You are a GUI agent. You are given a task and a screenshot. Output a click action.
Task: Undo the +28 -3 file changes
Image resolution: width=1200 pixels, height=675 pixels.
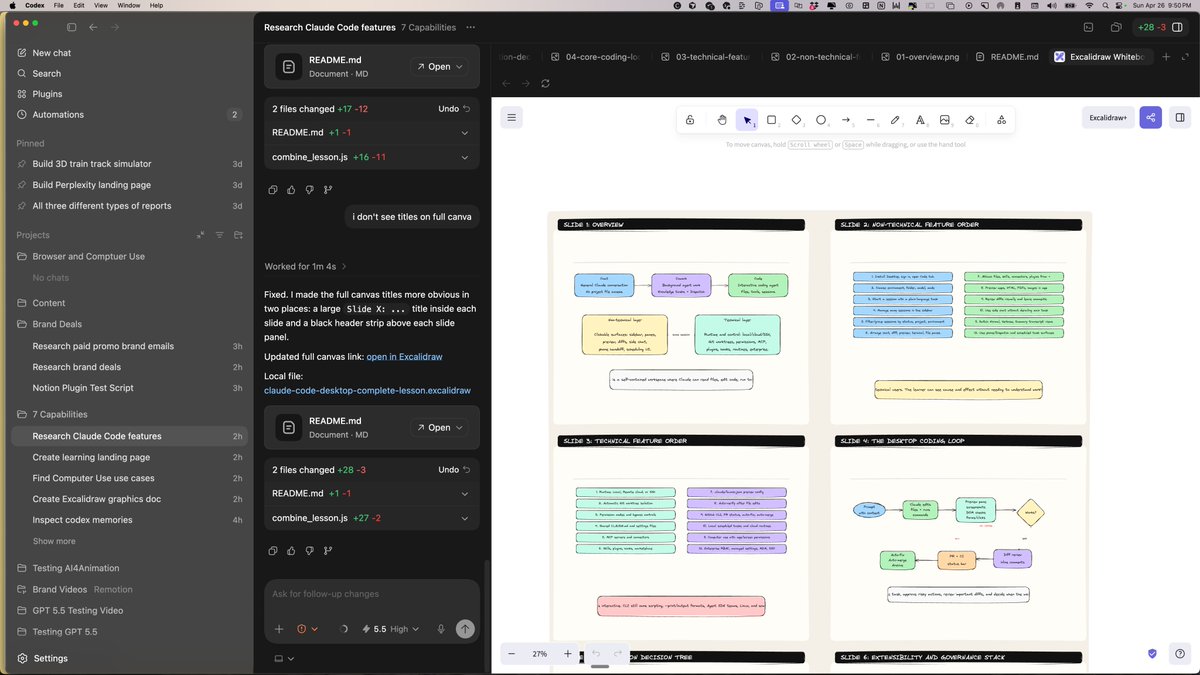454,469
